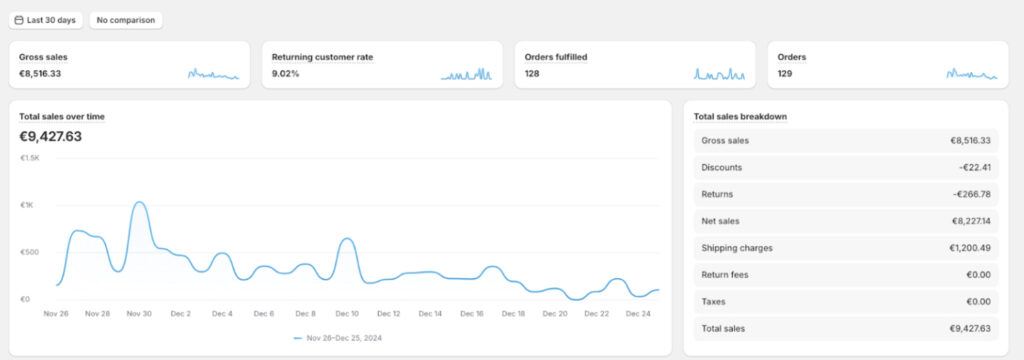This screenshot has height=360, width=1024.
Task: Select the Discounts row in breakdown
Action: click(846, 167)
